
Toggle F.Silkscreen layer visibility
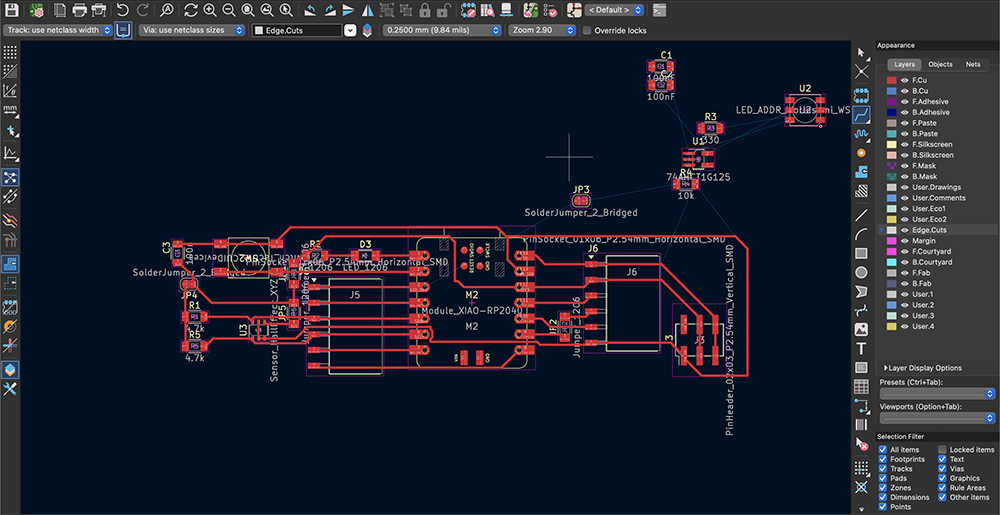(904, 145)
